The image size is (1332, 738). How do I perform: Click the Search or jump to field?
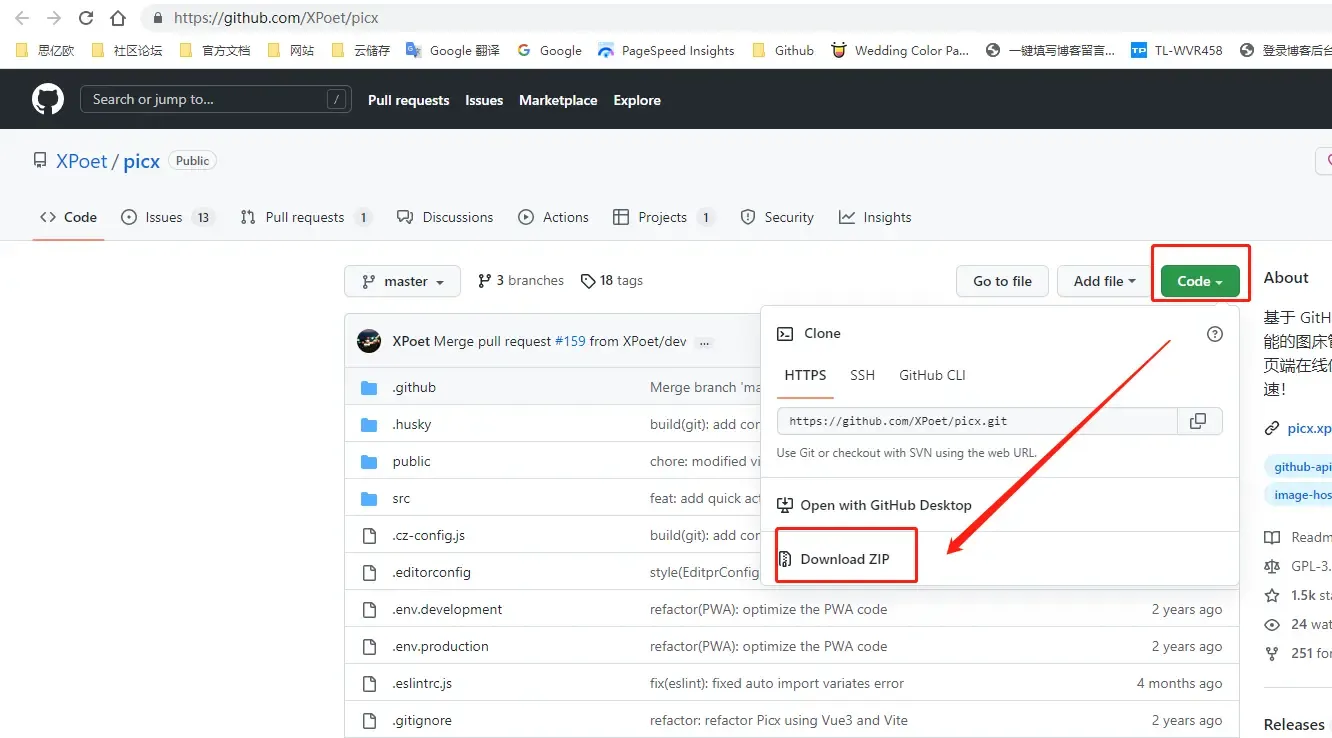coord(216,99)
